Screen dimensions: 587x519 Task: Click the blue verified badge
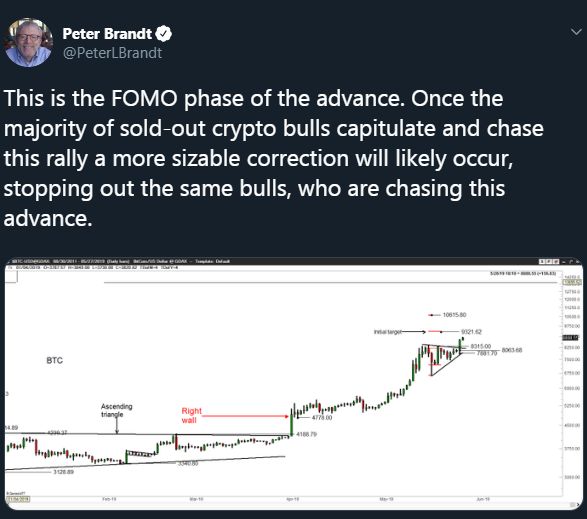pos(164,34)
